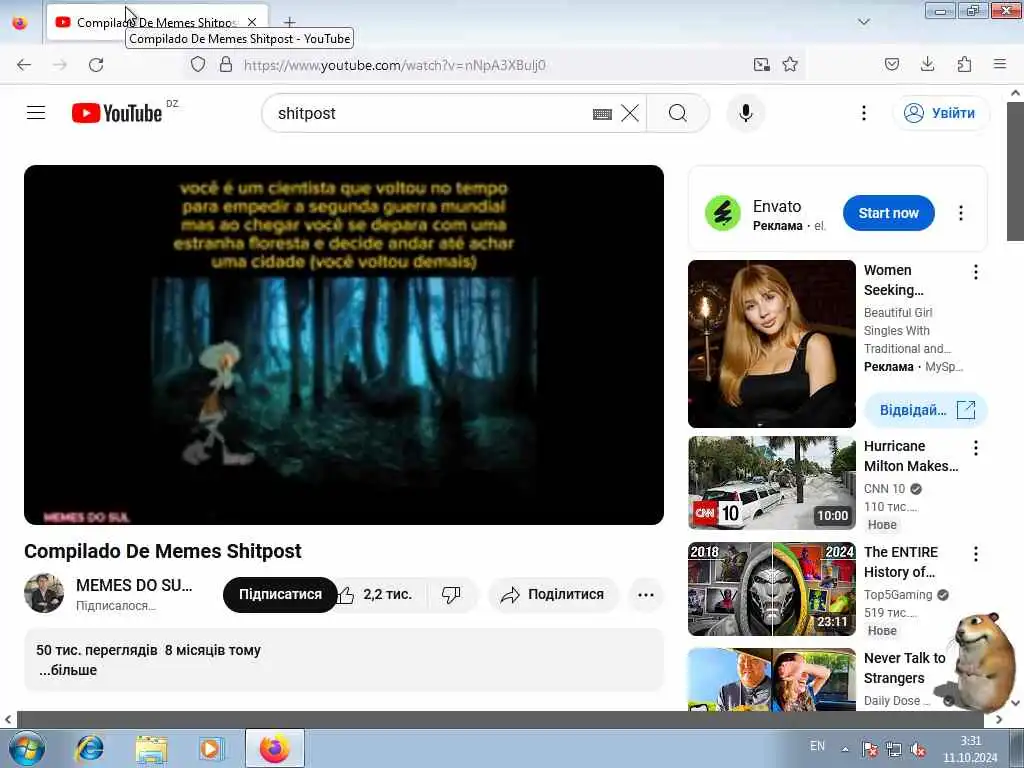Screen dimensions: 1024x768
Task: Open Hurricane Milton Makes... video thumbnail
Action: click(771, 483)
